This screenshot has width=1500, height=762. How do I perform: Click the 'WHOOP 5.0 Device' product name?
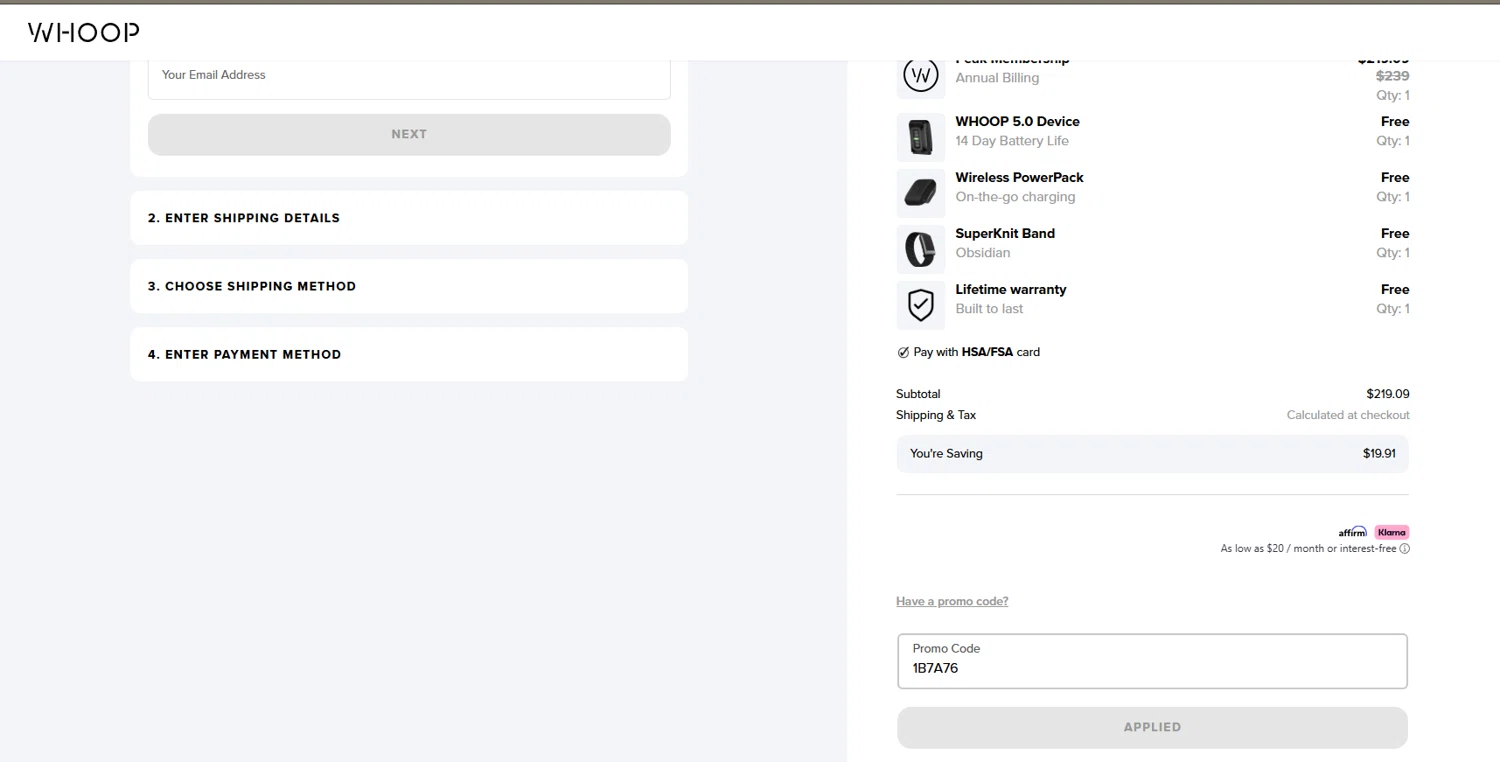[1017, 121]
